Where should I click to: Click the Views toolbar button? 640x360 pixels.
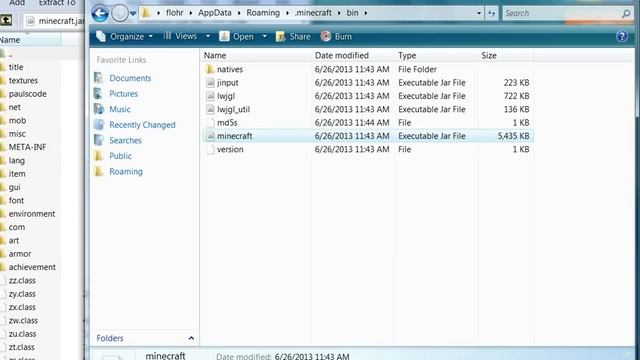coord(180,36)
